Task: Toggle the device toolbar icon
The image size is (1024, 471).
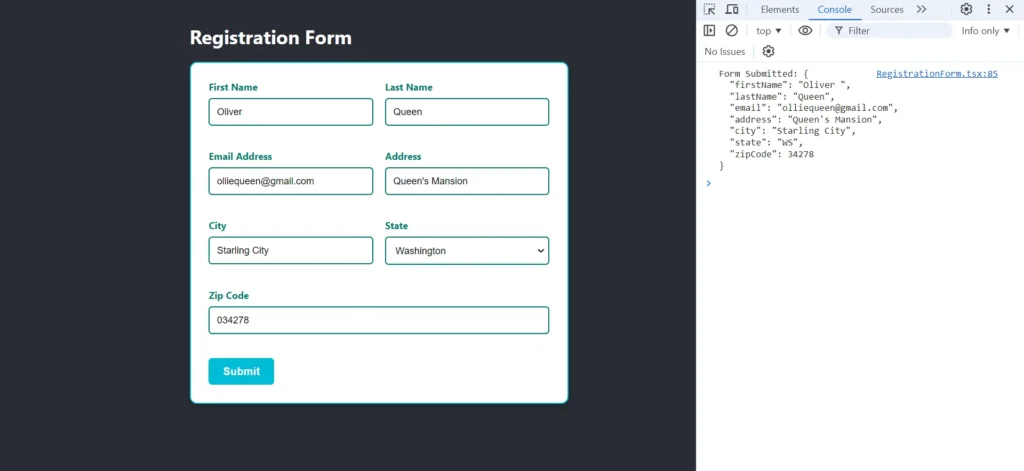Action: [x=732, y=9]
